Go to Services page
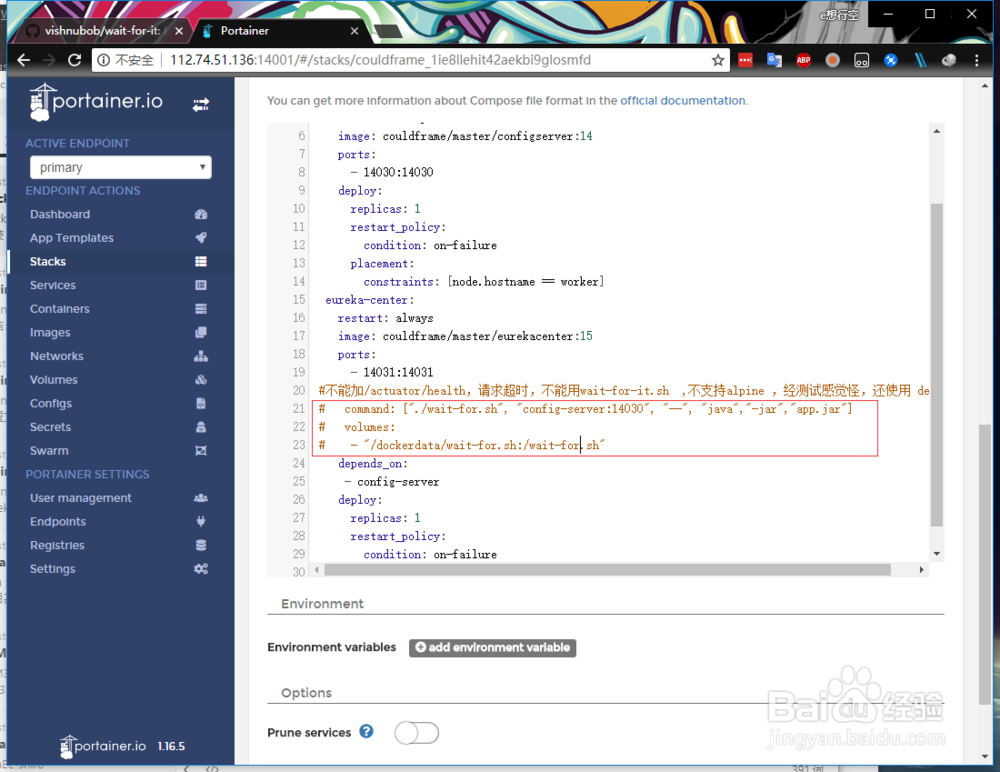 tap(53, 285)
